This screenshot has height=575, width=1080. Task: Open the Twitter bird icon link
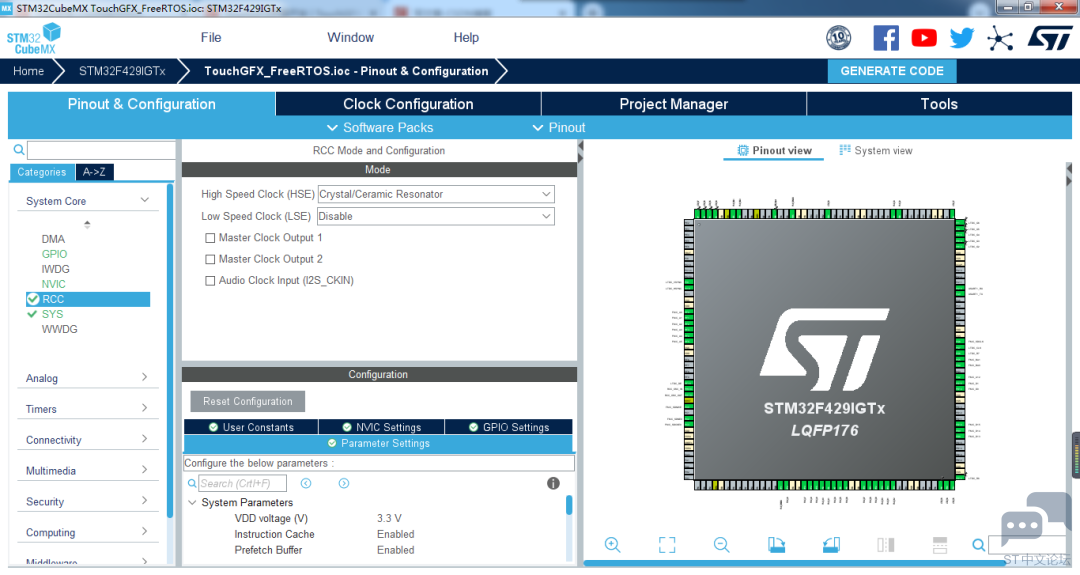click(962, 38)
